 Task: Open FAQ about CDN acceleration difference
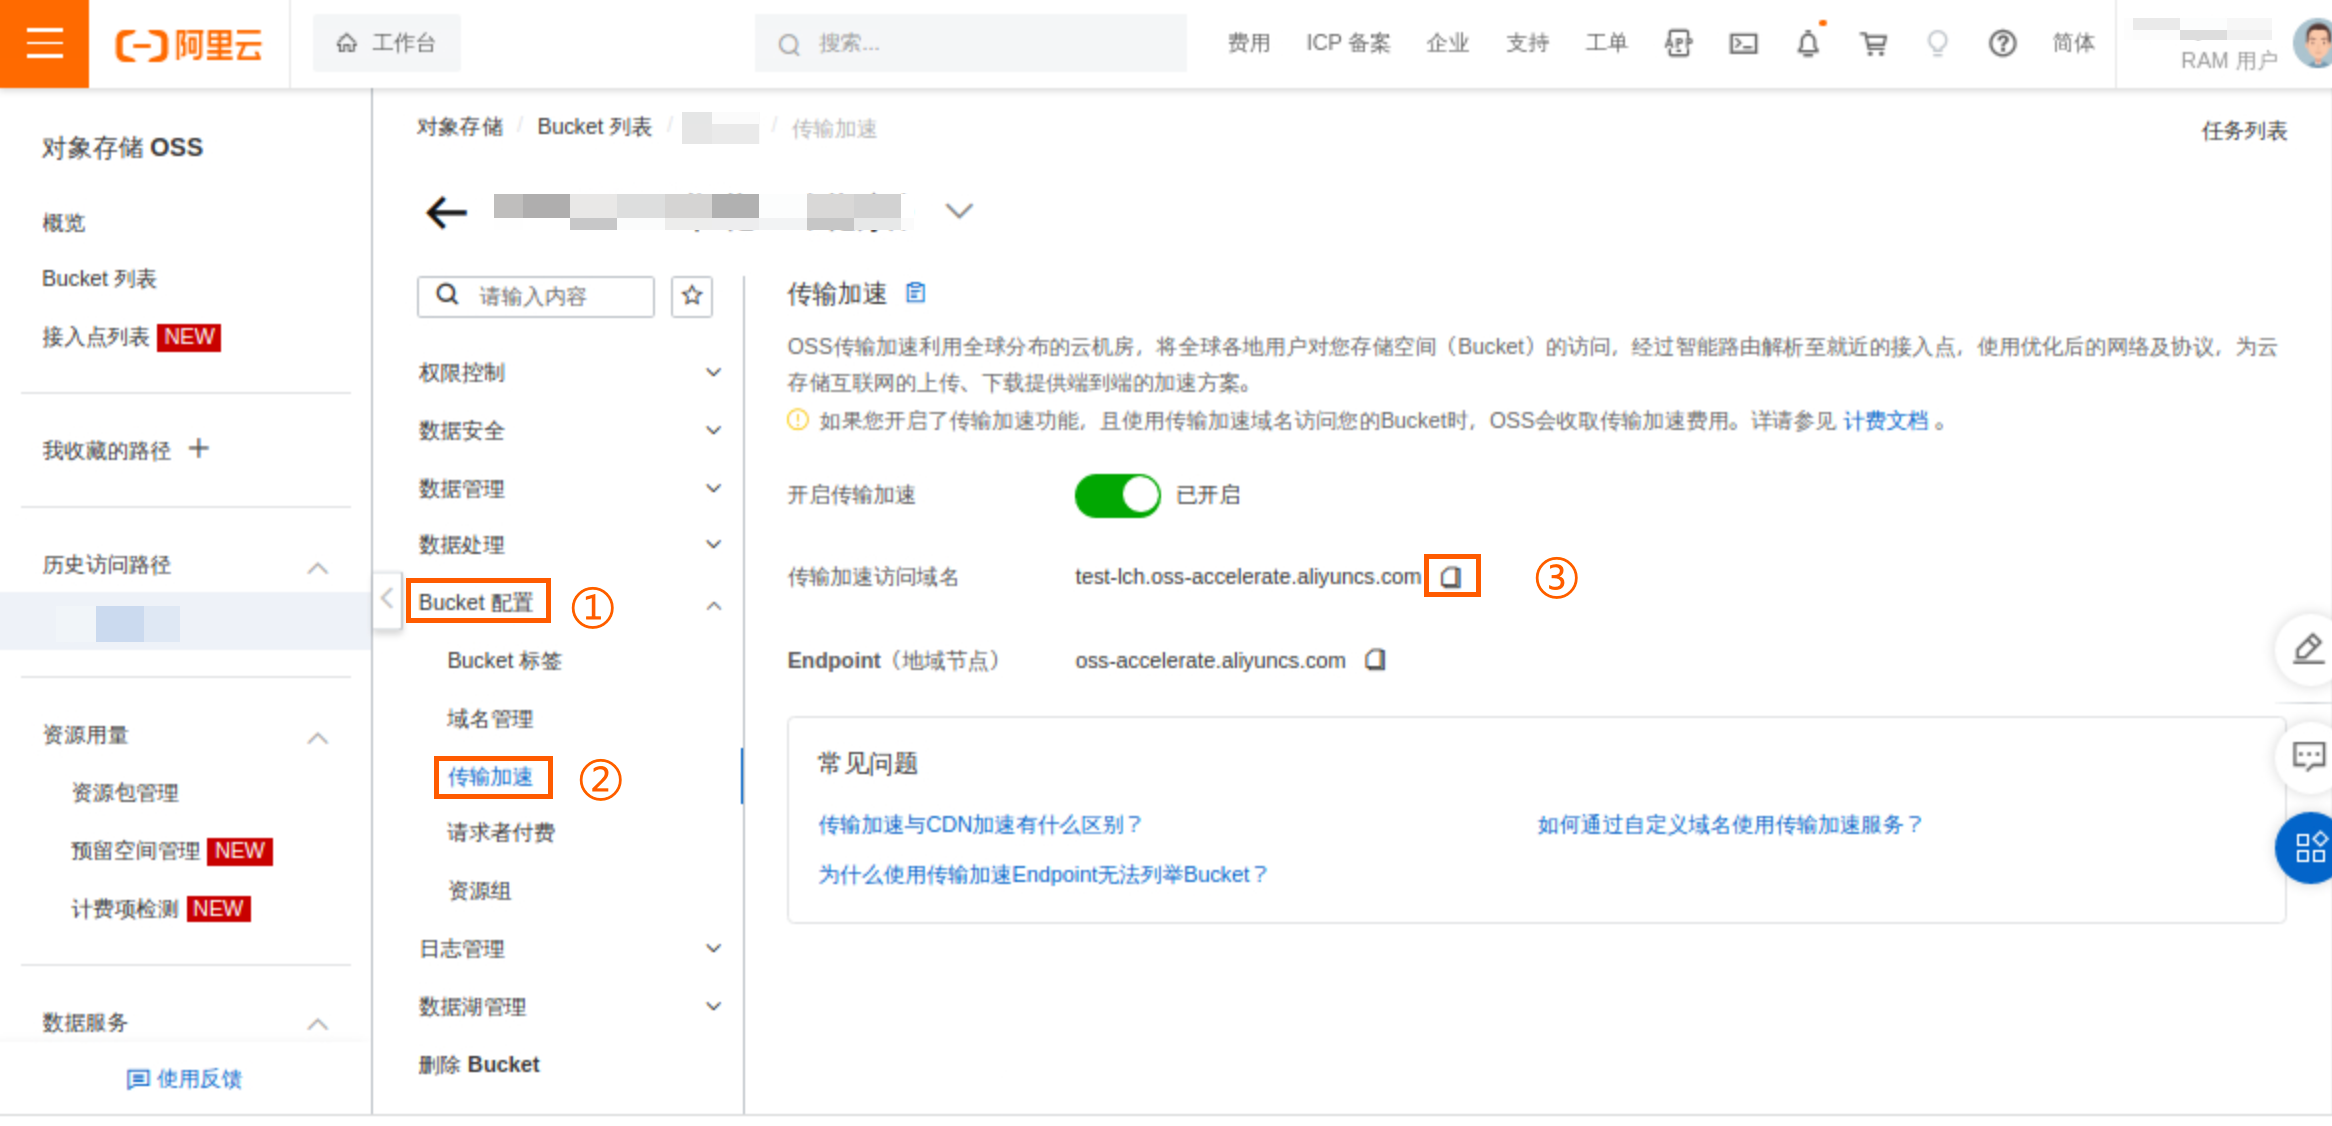pyautogui.click(x=979, y=824)
